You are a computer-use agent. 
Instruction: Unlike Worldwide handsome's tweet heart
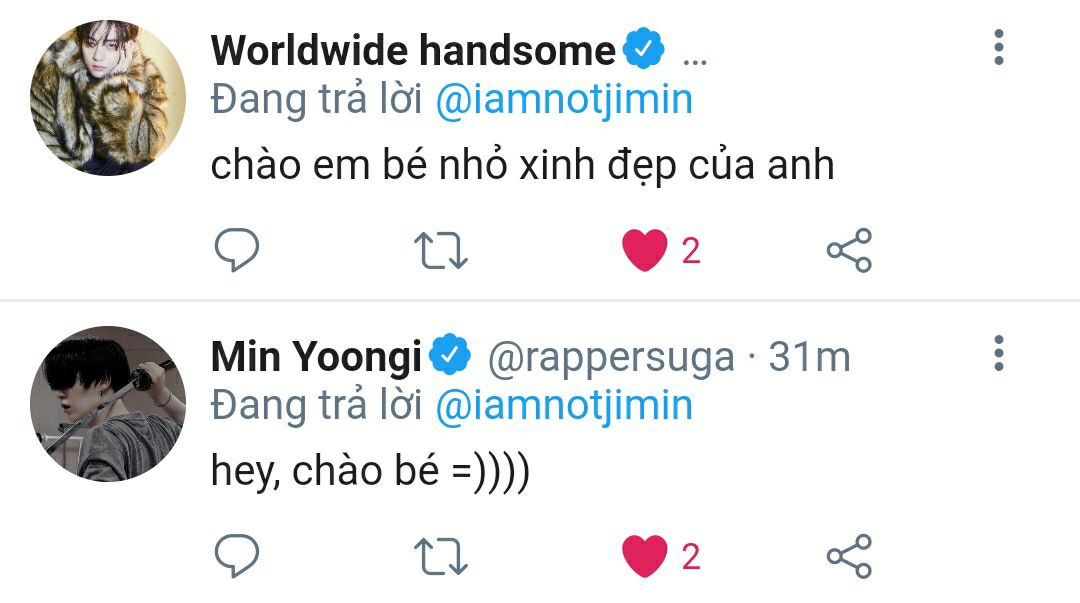(x=645, y=250)
